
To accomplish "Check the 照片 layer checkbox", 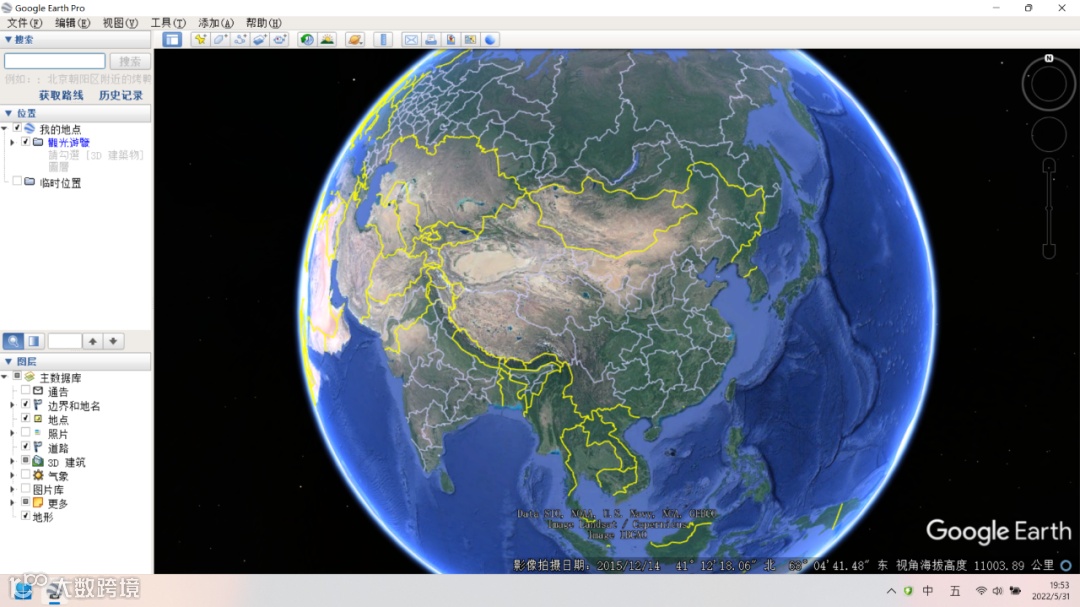I will click(25, 433).
